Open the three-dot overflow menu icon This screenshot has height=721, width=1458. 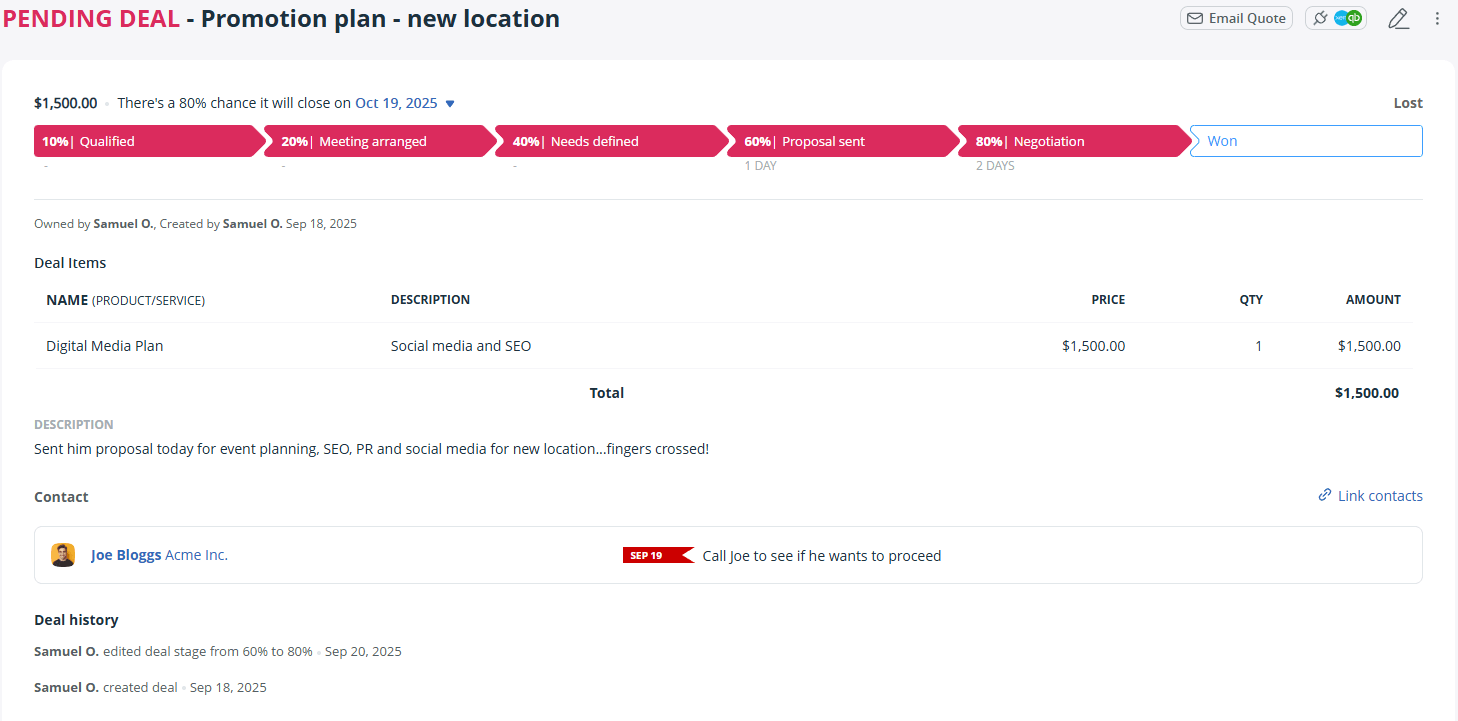pos(1437,18)
